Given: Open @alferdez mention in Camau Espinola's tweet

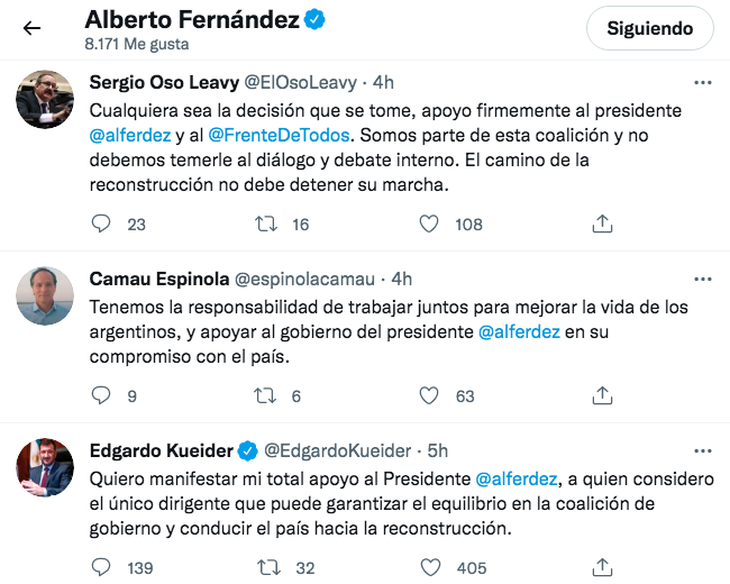Looking at the screenshot, I should pos(518,333).
